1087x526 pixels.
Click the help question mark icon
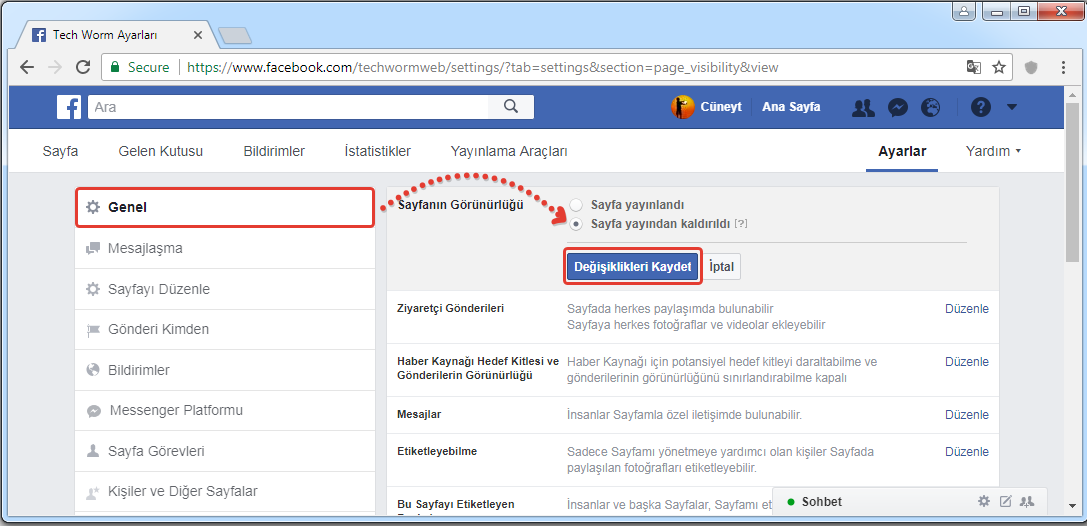point(980,107)
